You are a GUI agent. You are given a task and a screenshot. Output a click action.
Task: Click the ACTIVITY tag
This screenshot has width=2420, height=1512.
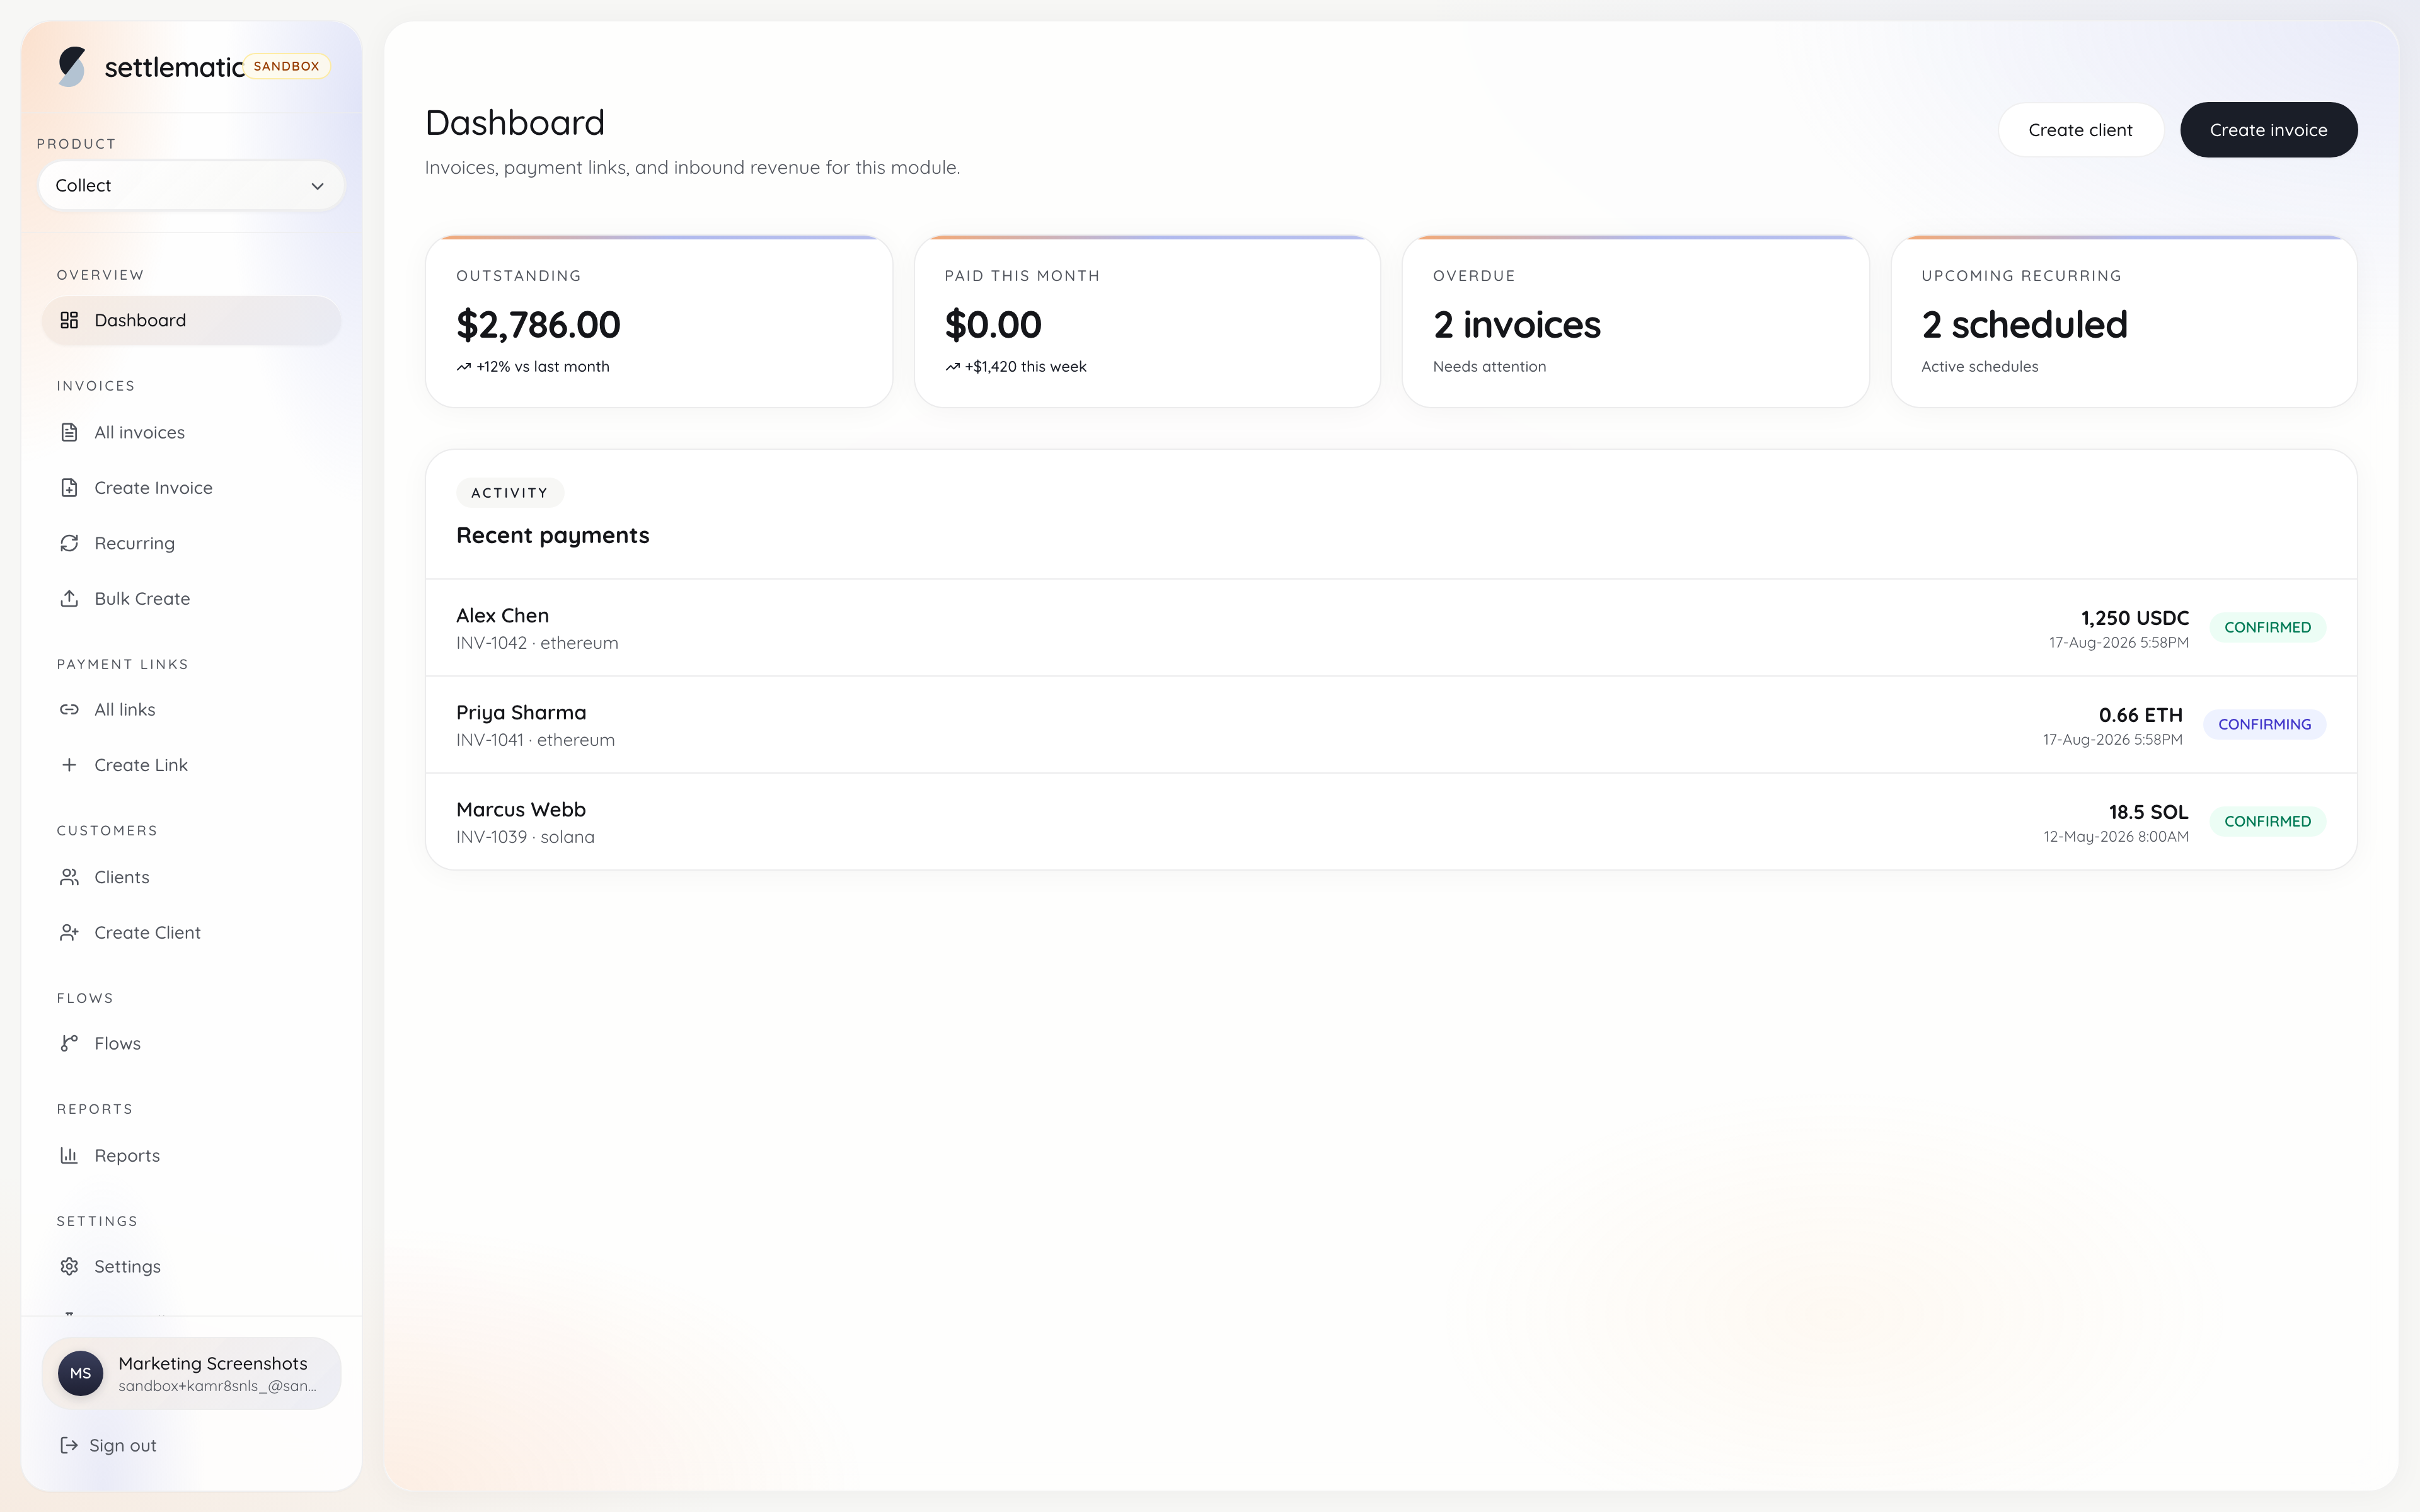tap(510, 493)
